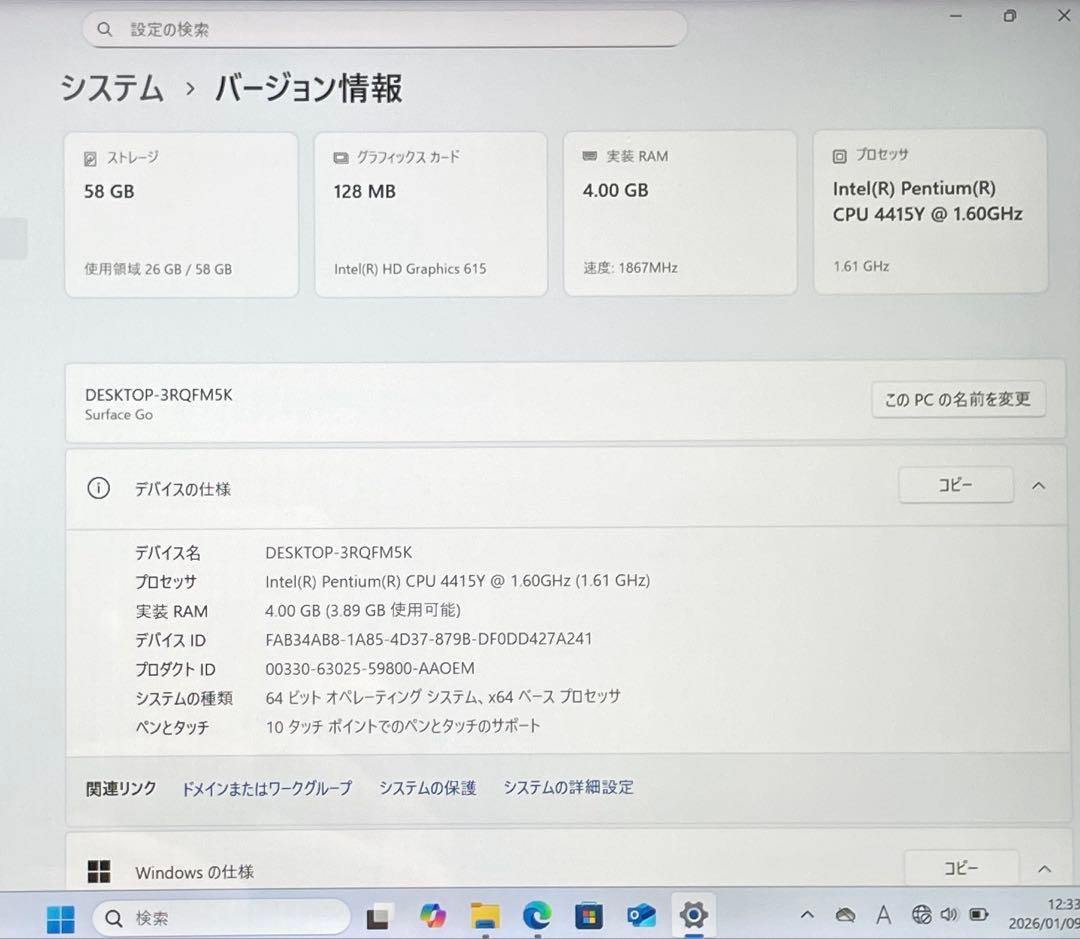Open システムの保護 settings link
Viewport: 1080px width, 939px height.
click(427, 787)
